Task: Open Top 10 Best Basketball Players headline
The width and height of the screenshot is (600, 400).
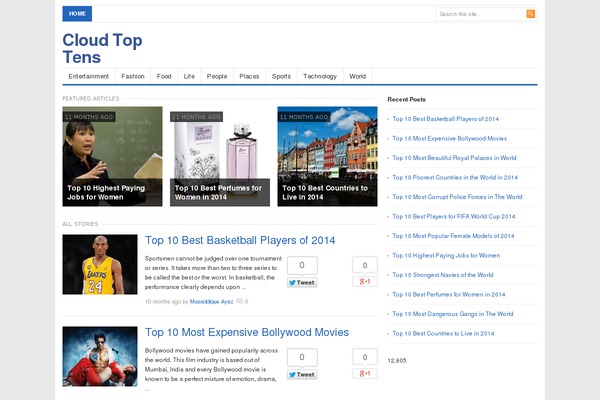Action: [240, 240]
